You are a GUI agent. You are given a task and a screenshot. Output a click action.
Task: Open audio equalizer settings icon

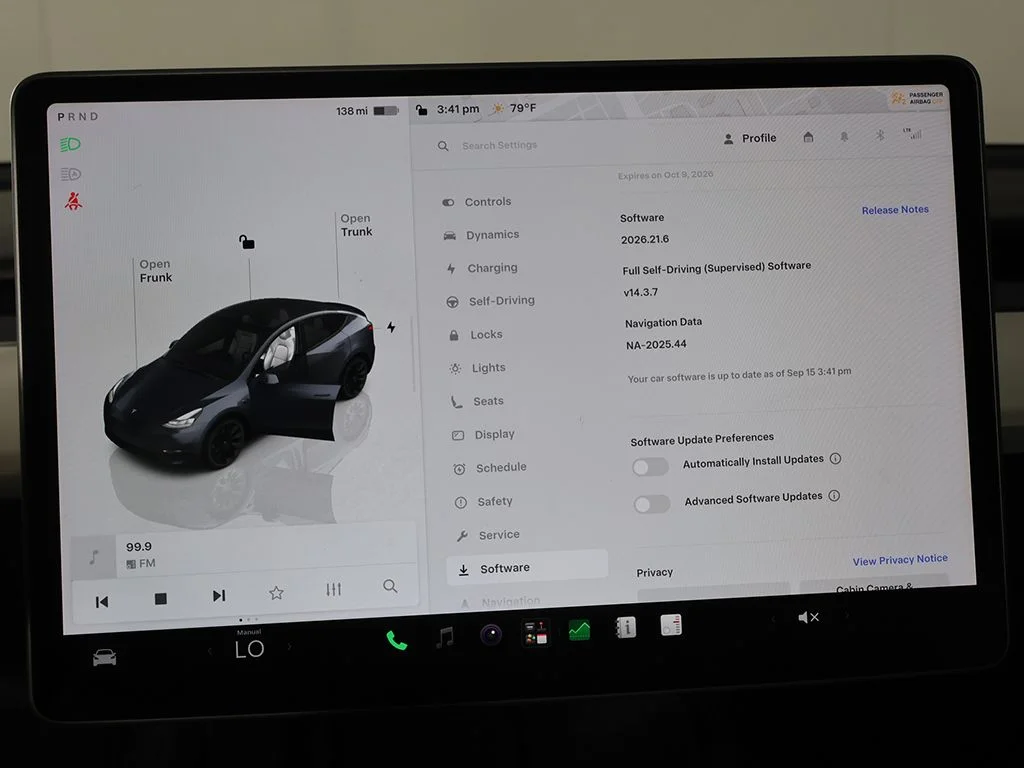pyautogui.click(x=333, y=590)
